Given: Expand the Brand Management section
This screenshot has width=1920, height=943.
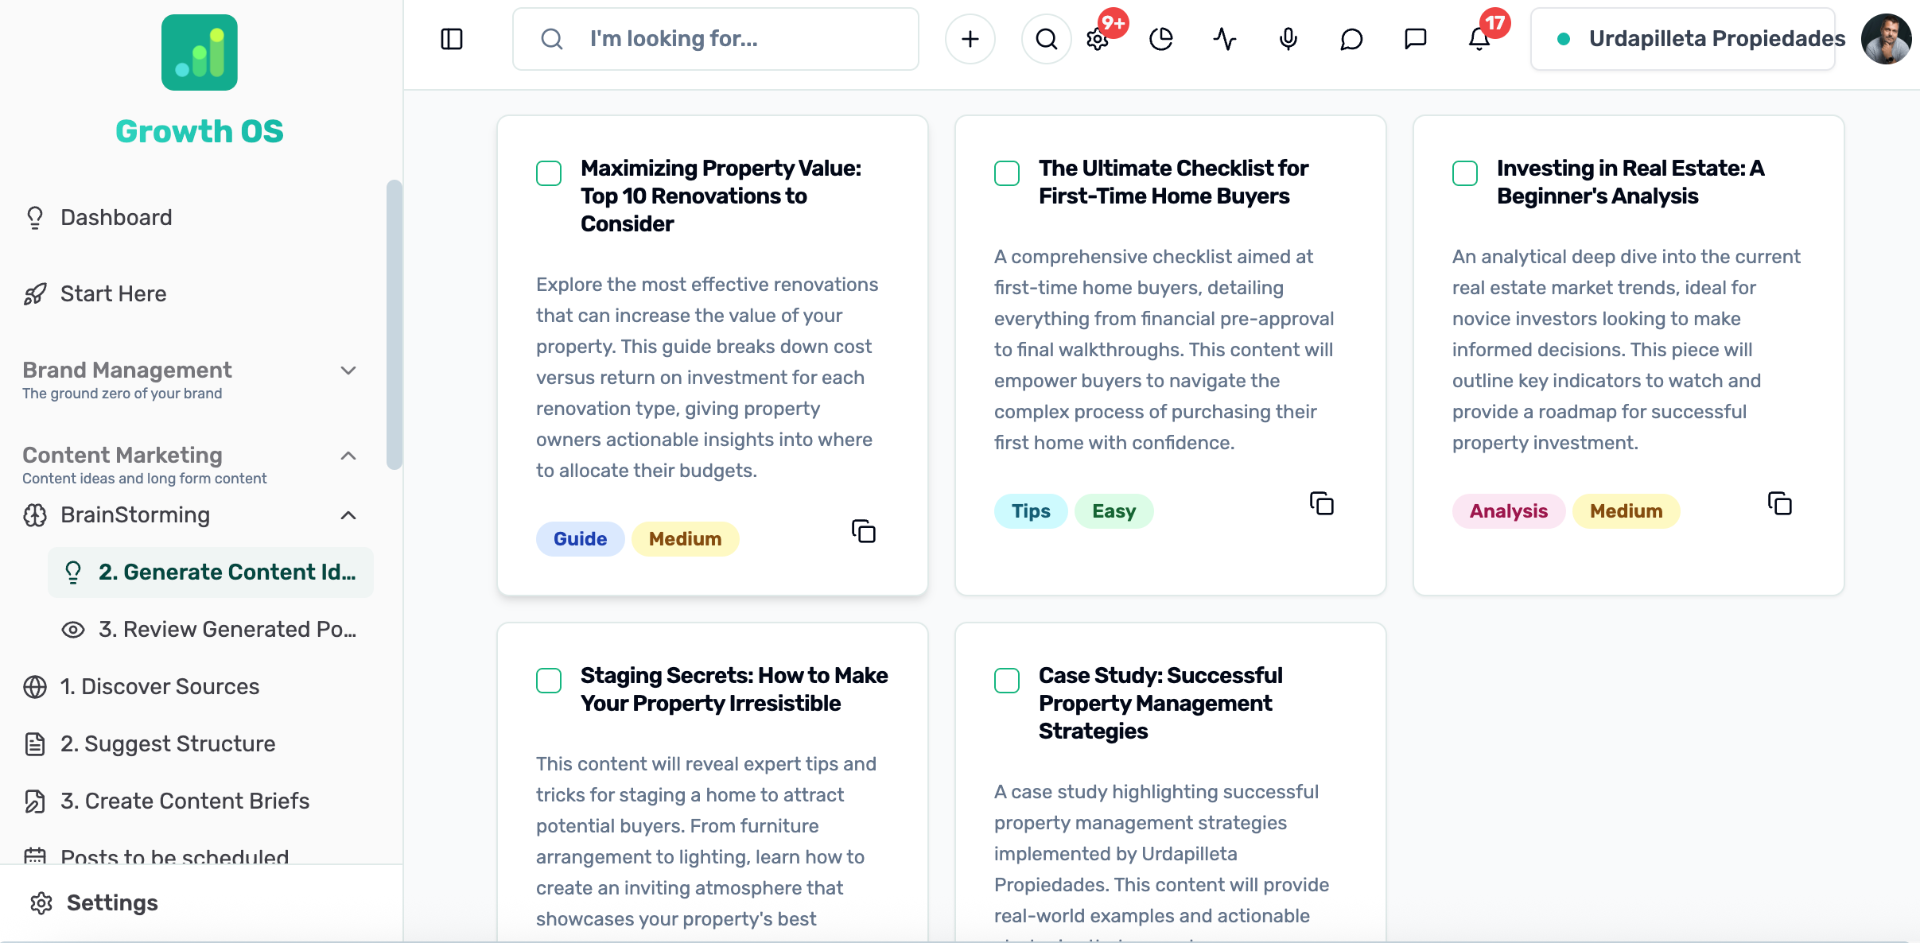Looking at the screenshot, I should (x=348, y=371).
